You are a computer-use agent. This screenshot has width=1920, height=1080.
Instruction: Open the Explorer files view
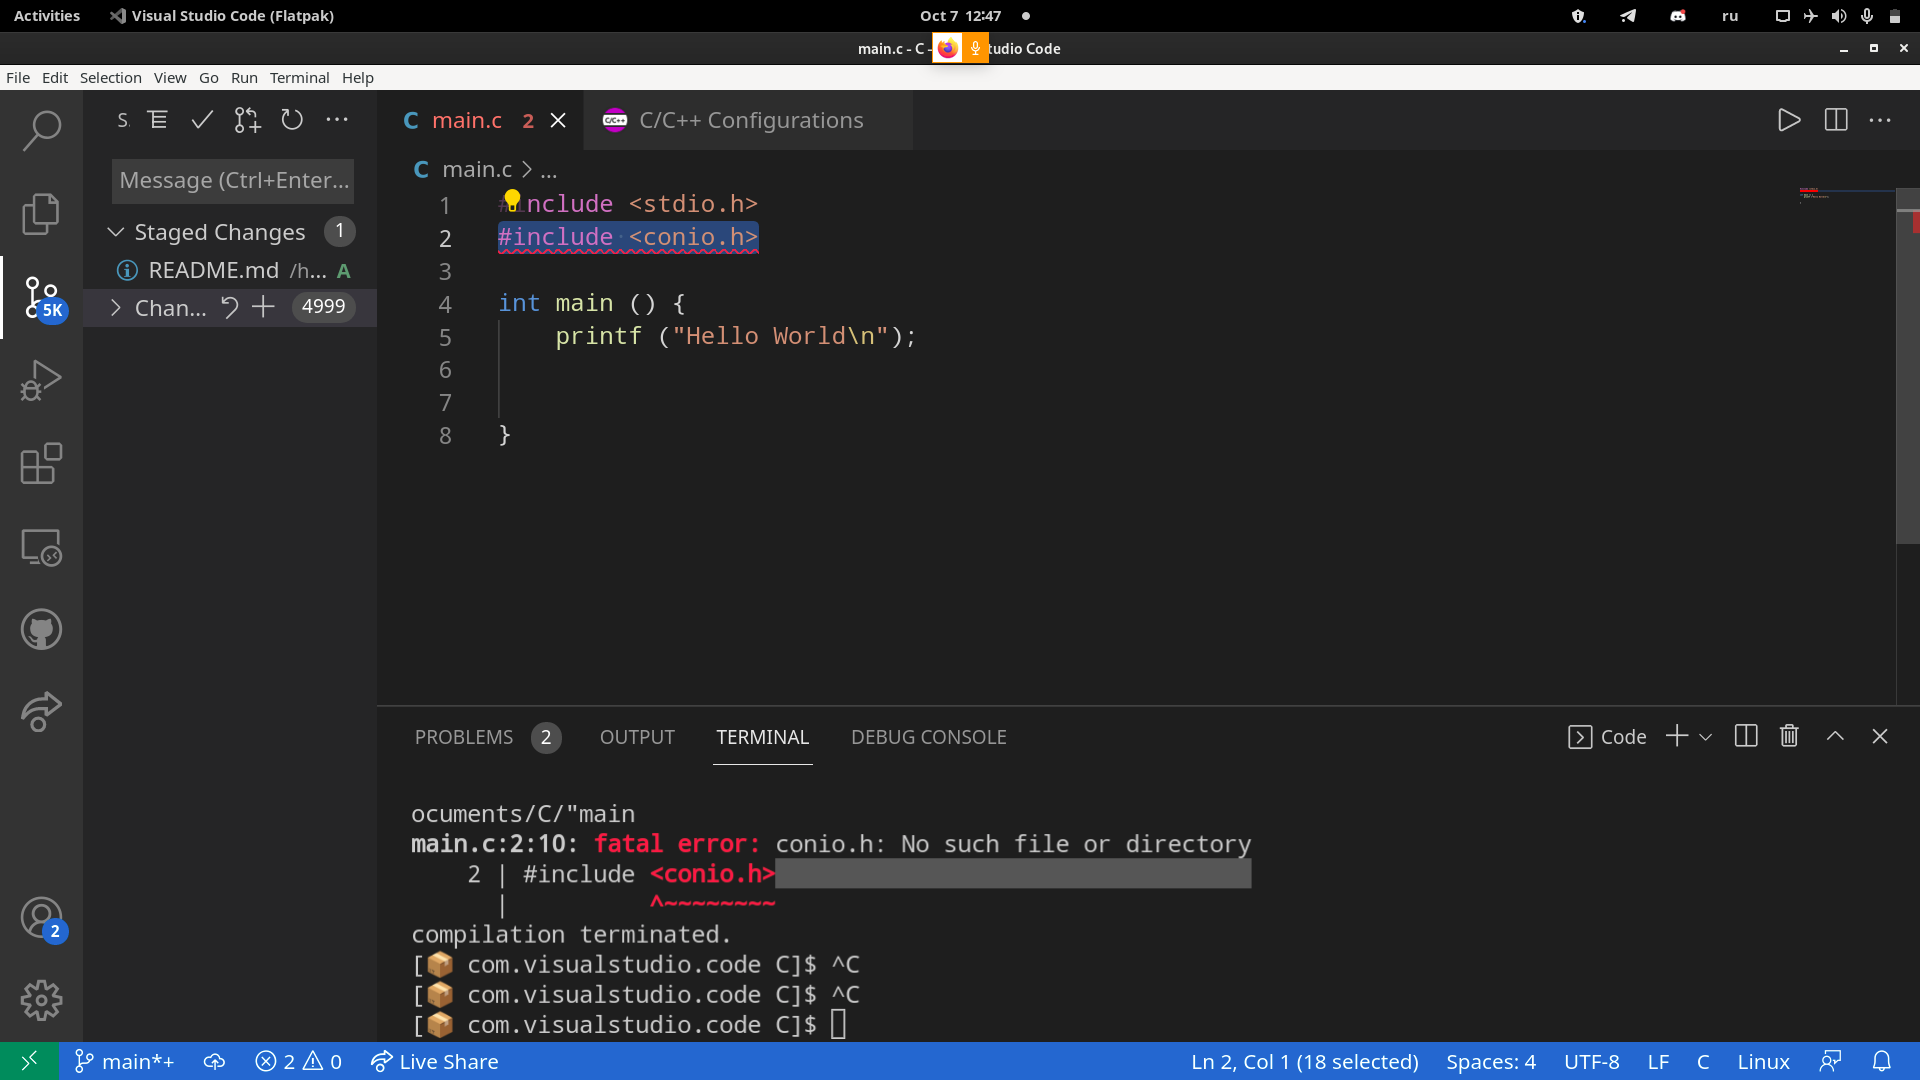click(41, 213)
